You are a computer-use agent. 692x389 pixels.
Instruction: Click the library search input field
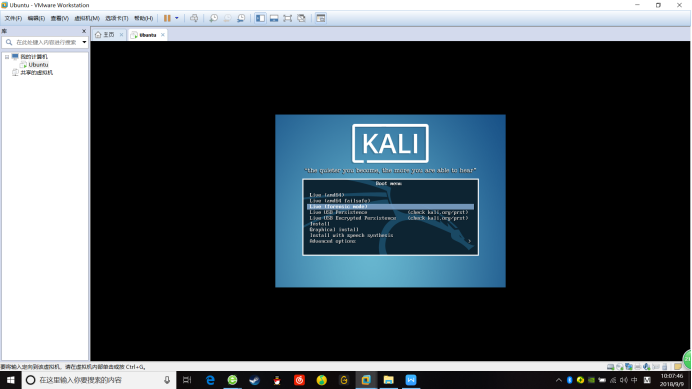tap(44, 42)
